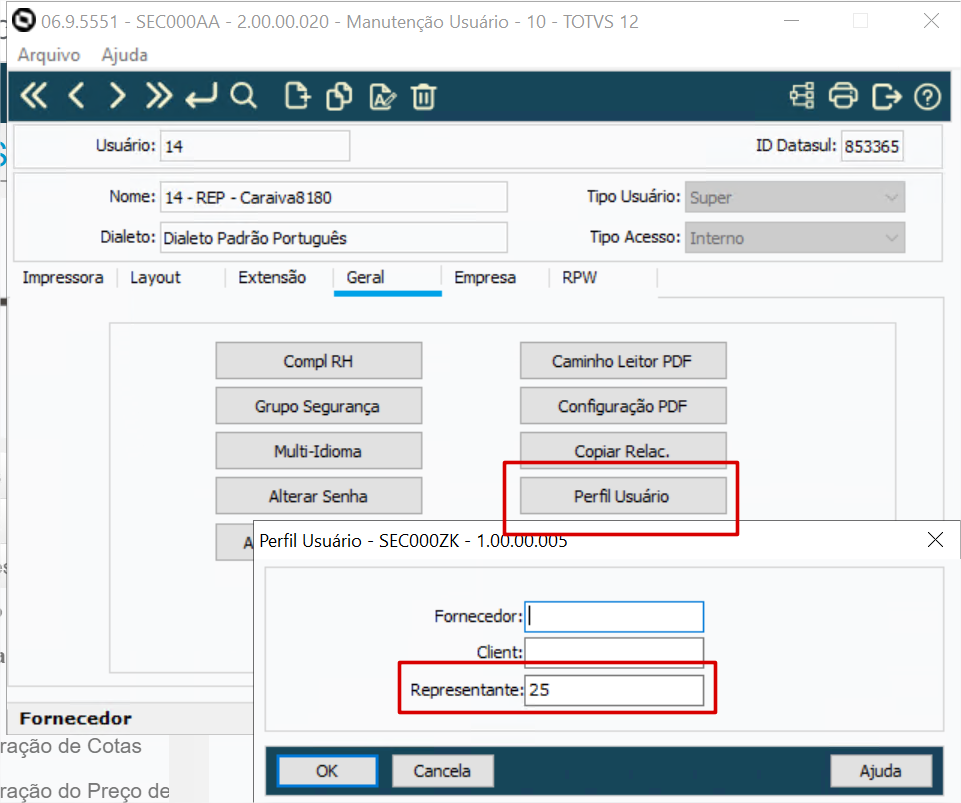Click Cancela in Perfil Usuário dialog

pyautogui.click(x=442, y=771)
